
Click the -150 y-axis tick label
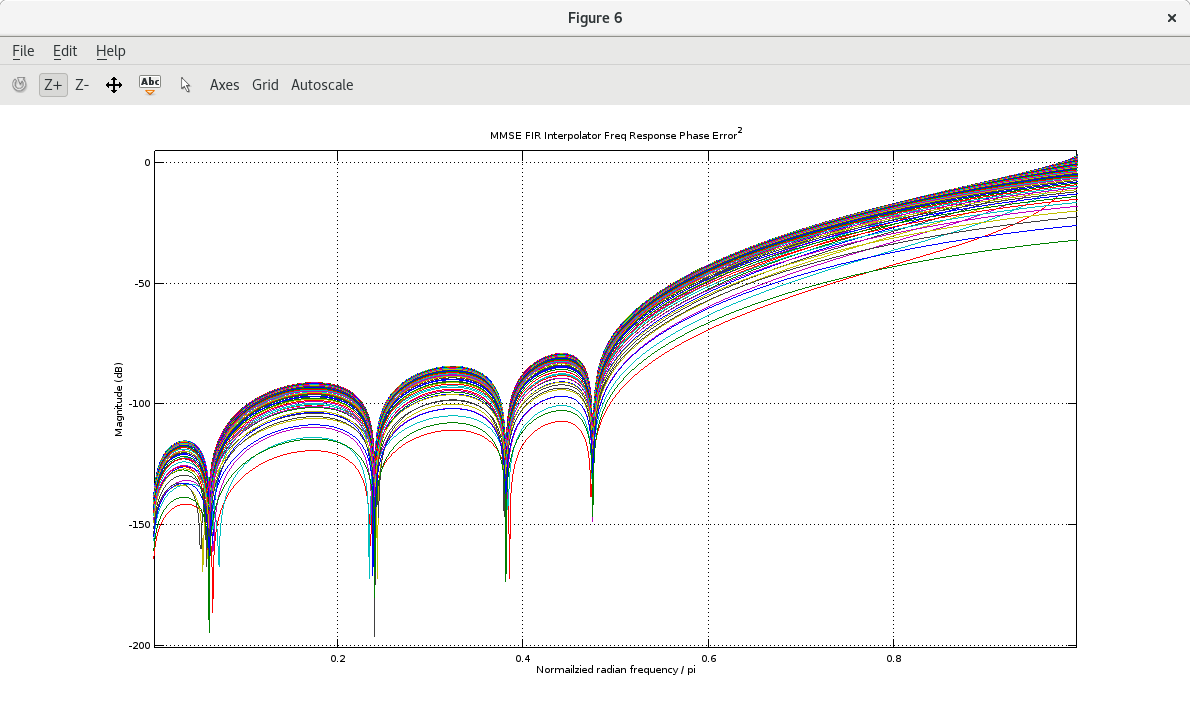coord(140,524)
